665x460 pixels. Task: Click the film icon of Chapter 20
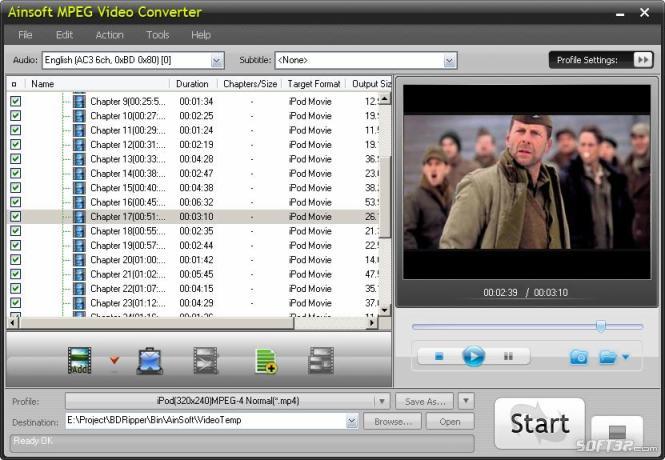[79, 260]
